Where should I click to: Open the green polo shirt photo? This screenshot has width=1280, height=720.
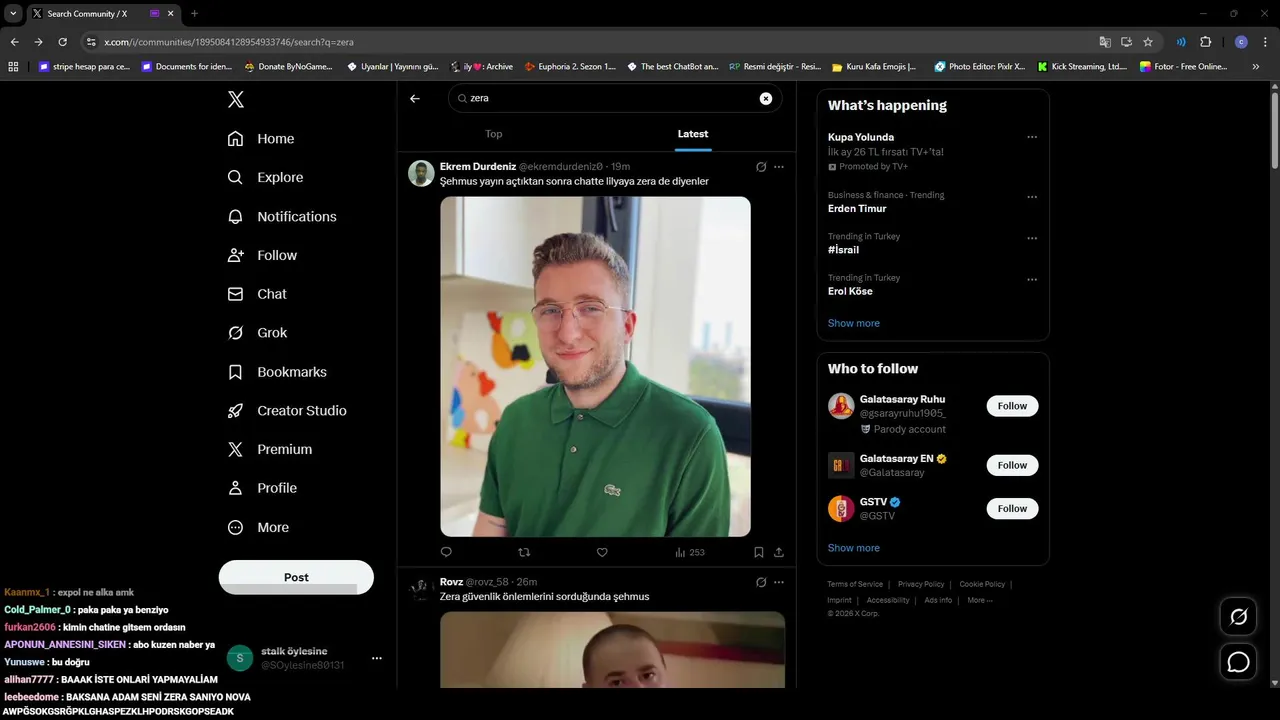(x=595, y=366)
